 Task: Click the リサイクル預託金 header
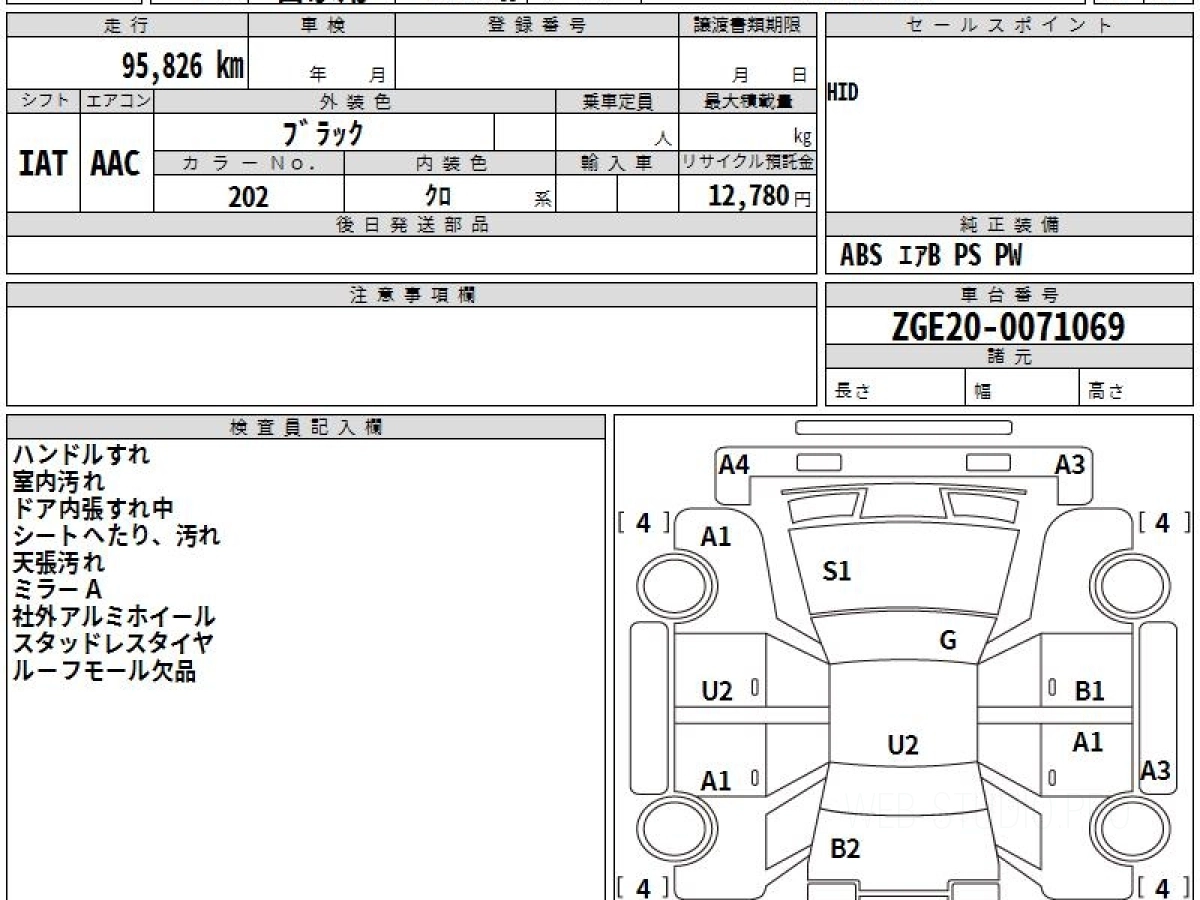point(747,163)
